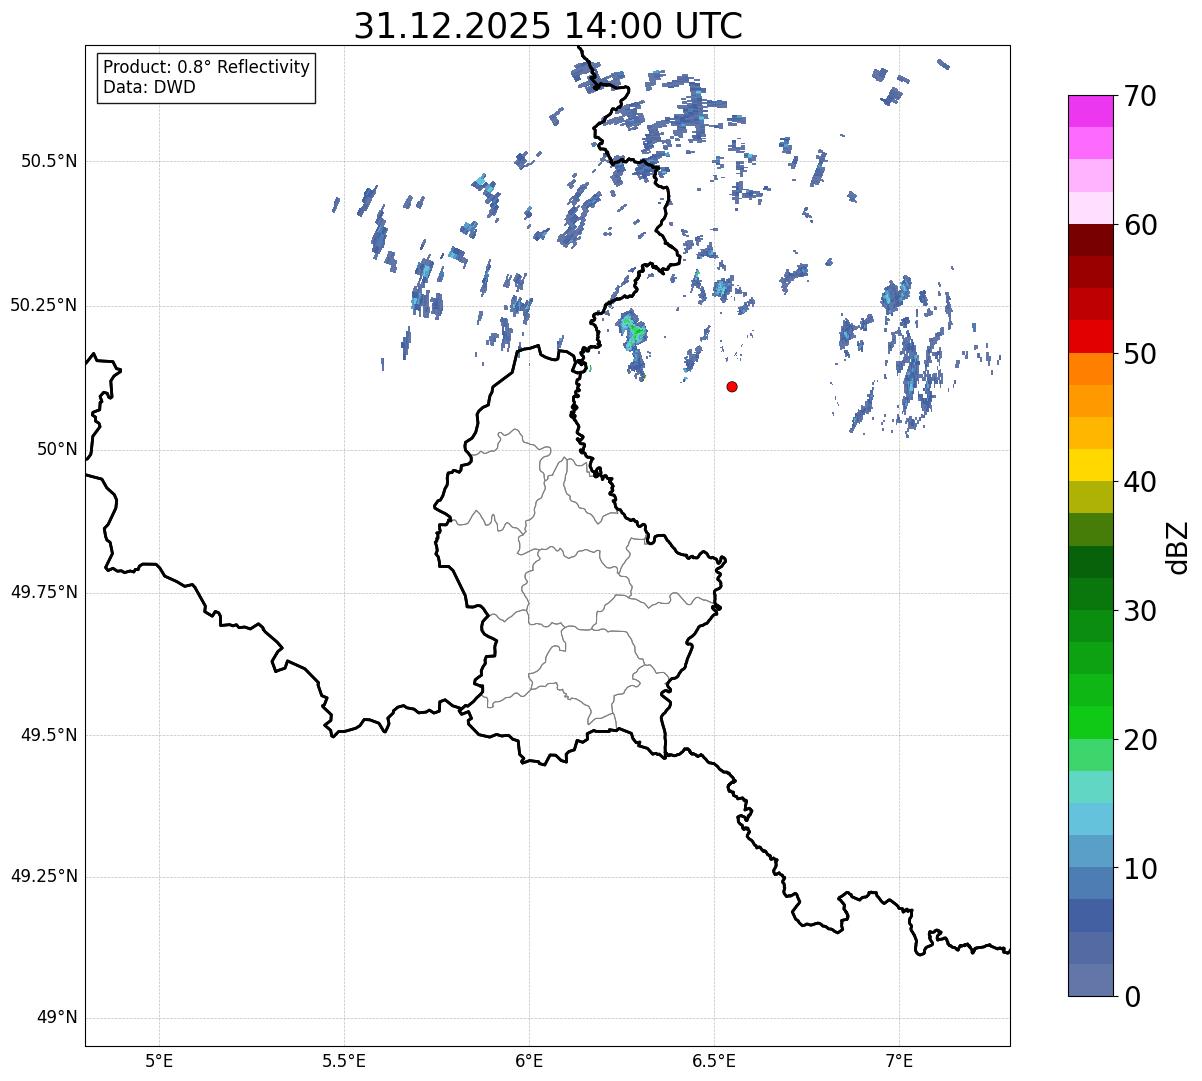Image resolution: width=1202 pixels, height=1081 pixels.
Task: Click the Product: 0.8° Reflectivity label
Action: [x=207, y=67]
